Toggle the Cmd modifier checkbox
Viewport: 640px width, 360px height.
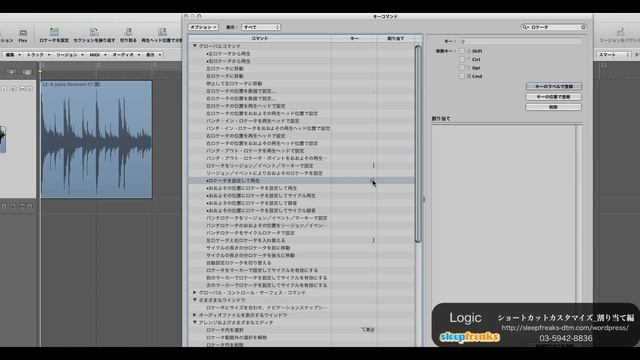pos(462,76)
